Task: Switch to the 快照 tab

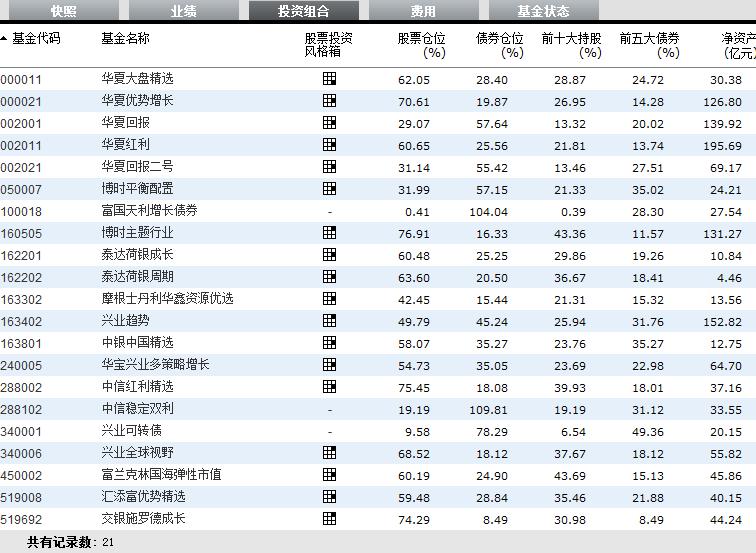Action: point(63,11)
